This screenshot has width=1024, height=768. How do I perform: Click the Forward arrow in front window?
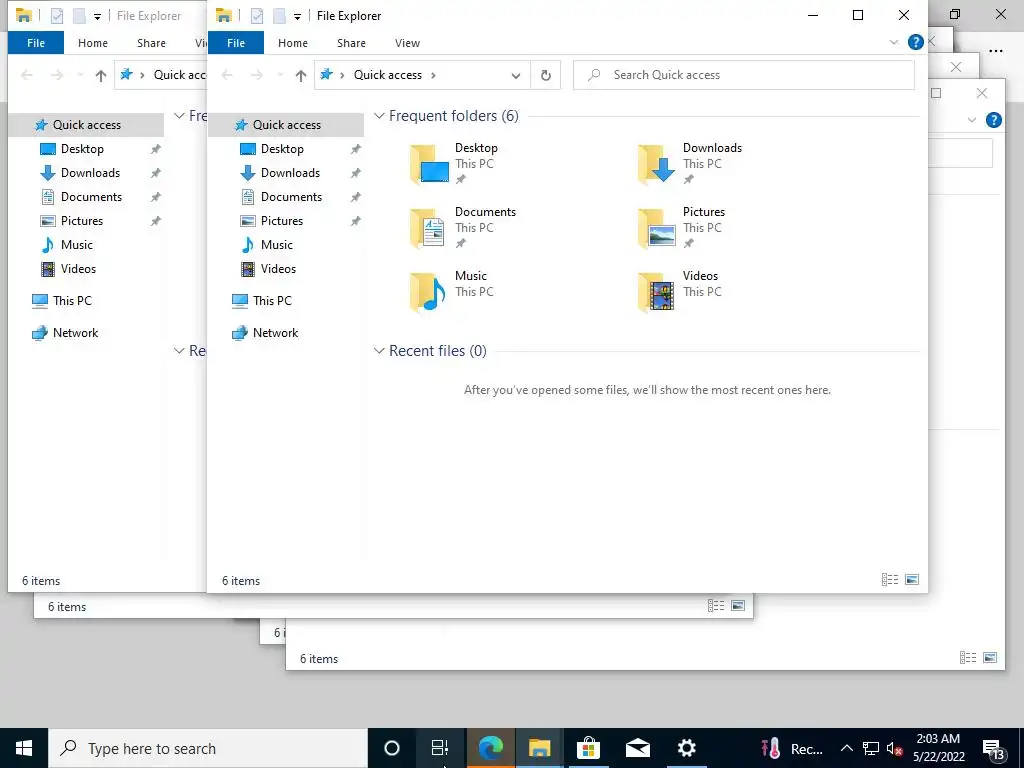pyautogui.click(x=257, y=75)
